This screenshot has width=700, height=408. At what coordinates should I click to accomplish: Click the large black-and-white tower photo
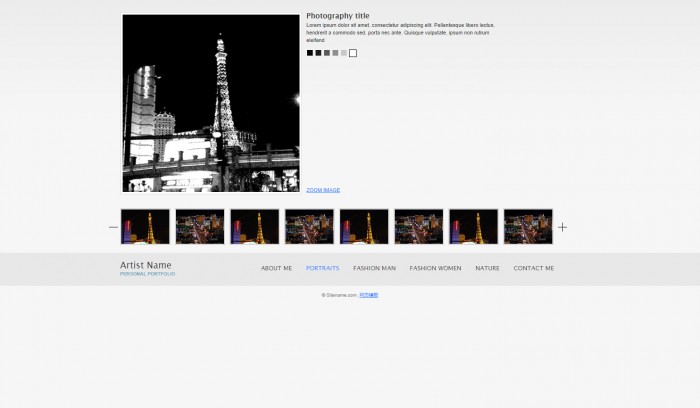tap(211, 103)
